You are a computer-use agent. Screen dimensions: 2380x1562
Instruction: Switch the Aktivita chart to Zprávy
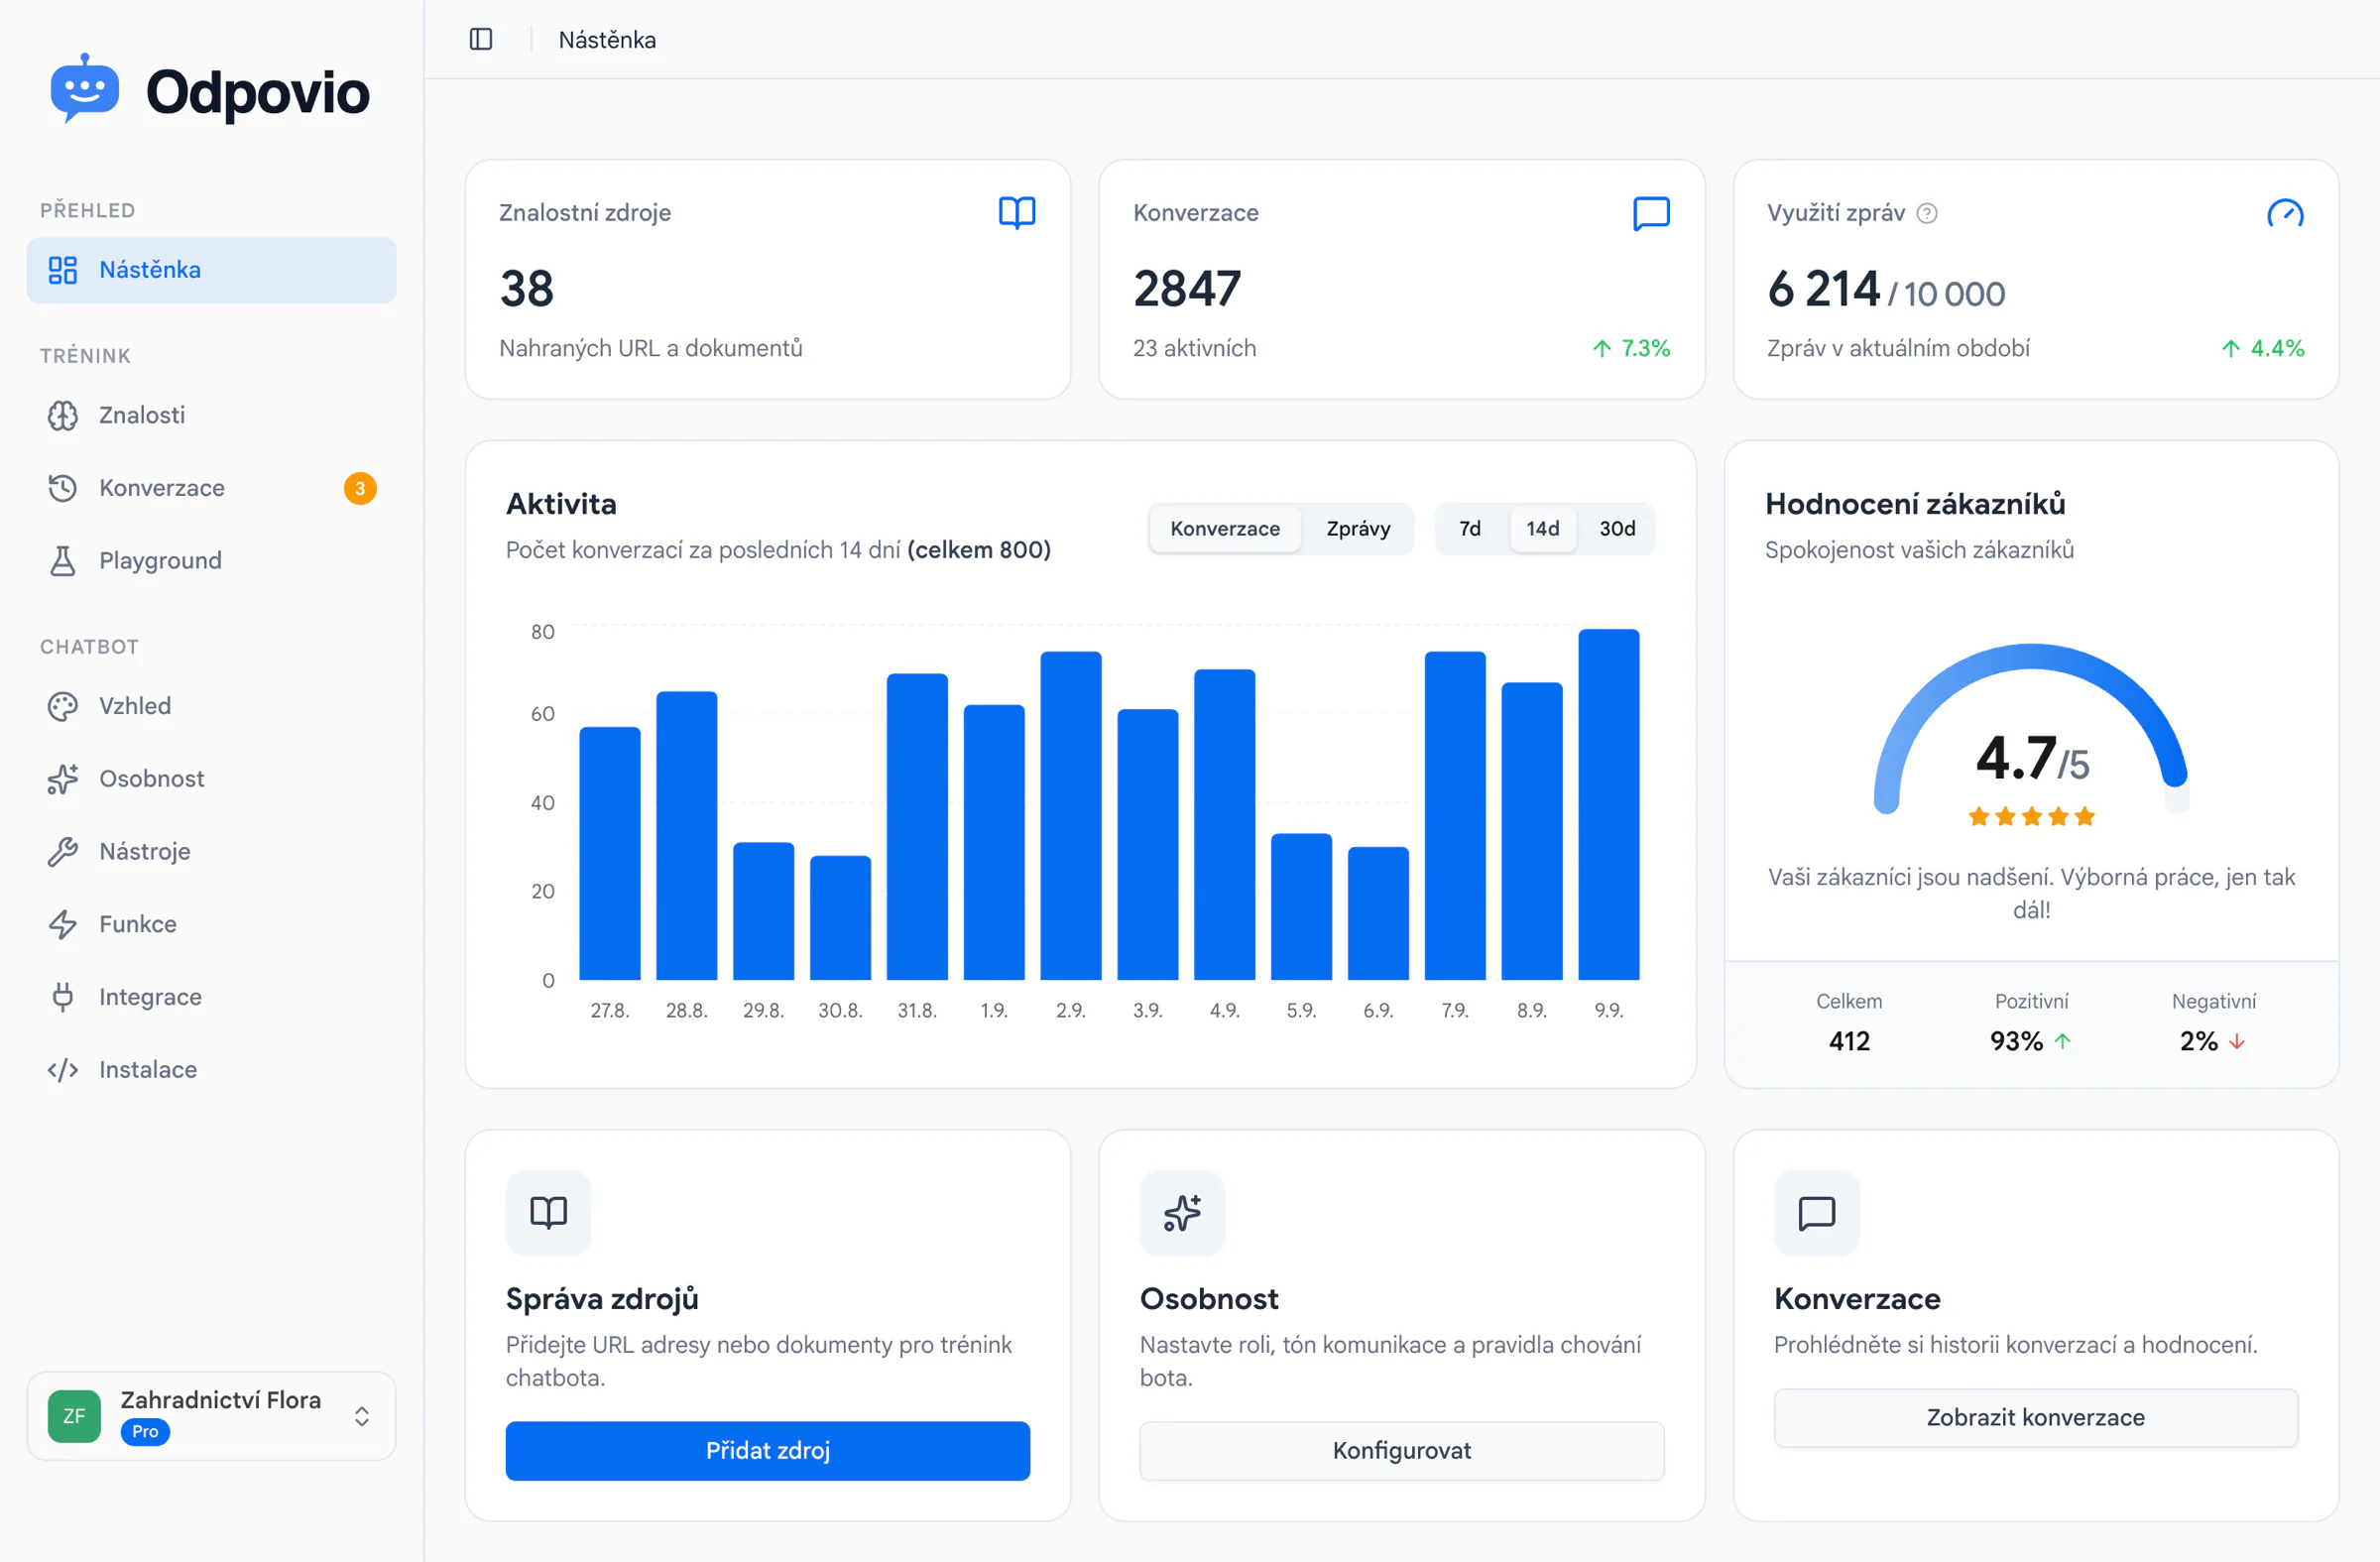(1358, 529)
